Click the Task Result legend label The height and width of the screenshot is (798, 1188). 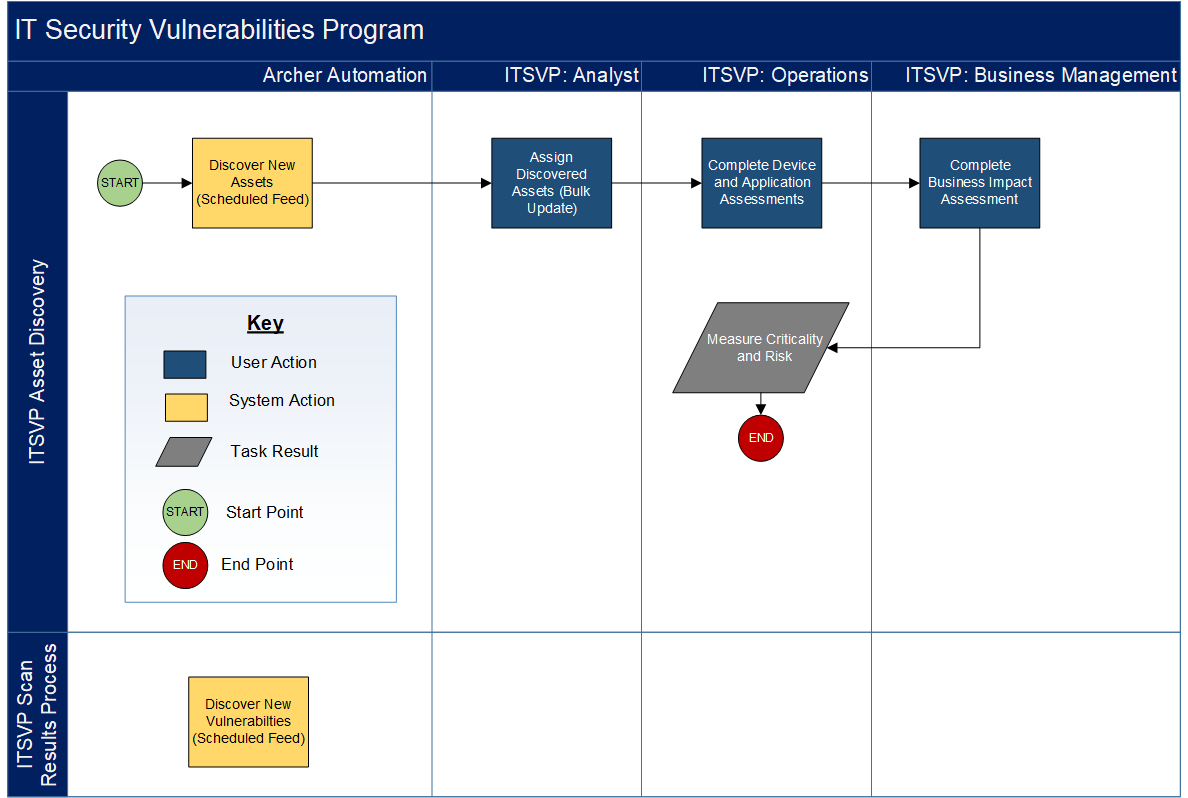[x=274, y=452]
